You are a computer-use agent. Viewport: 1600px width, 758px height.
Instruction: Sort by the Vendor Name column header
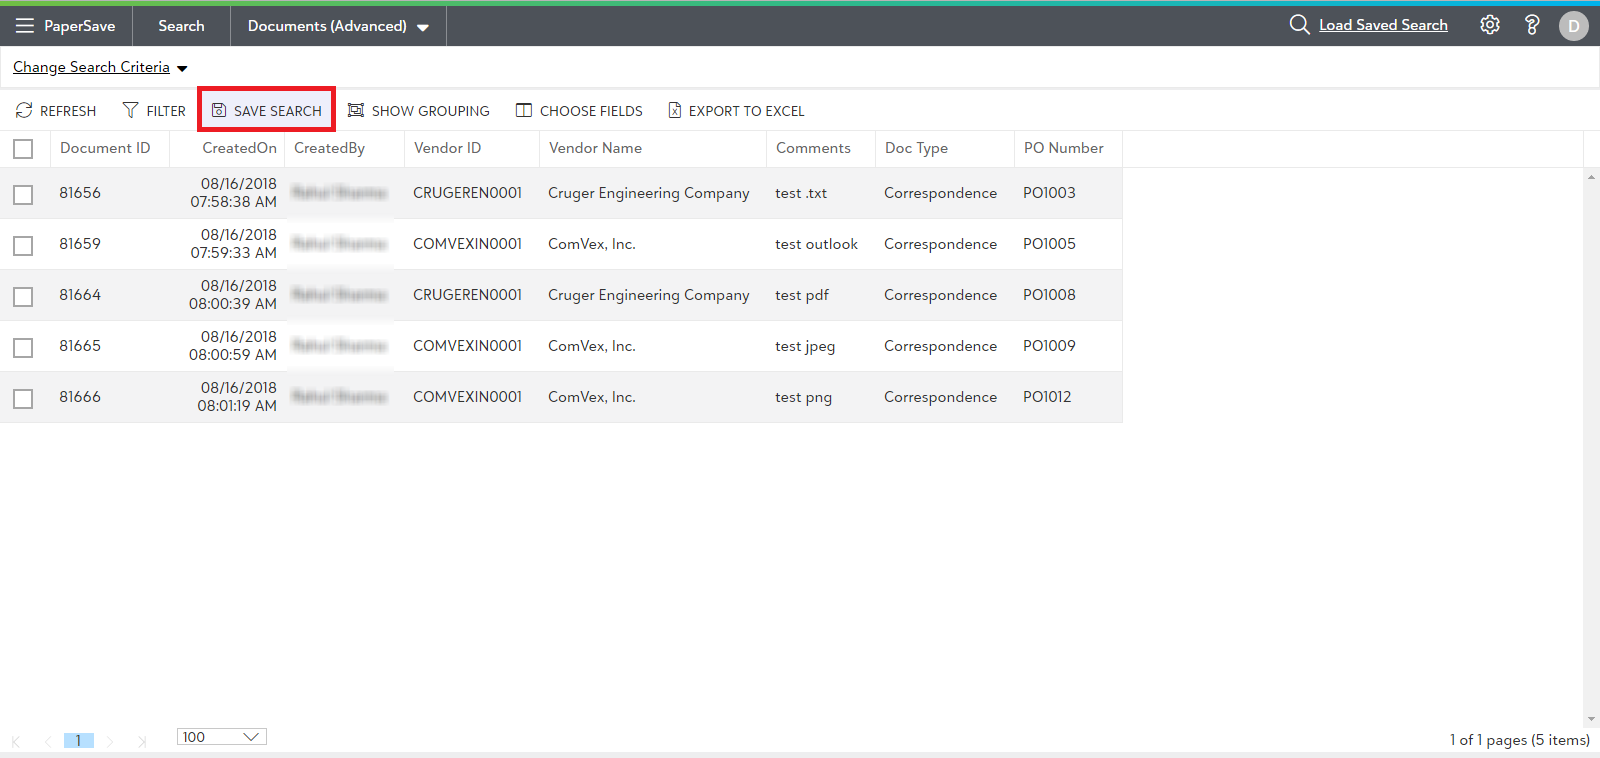(x=595, y=148)
